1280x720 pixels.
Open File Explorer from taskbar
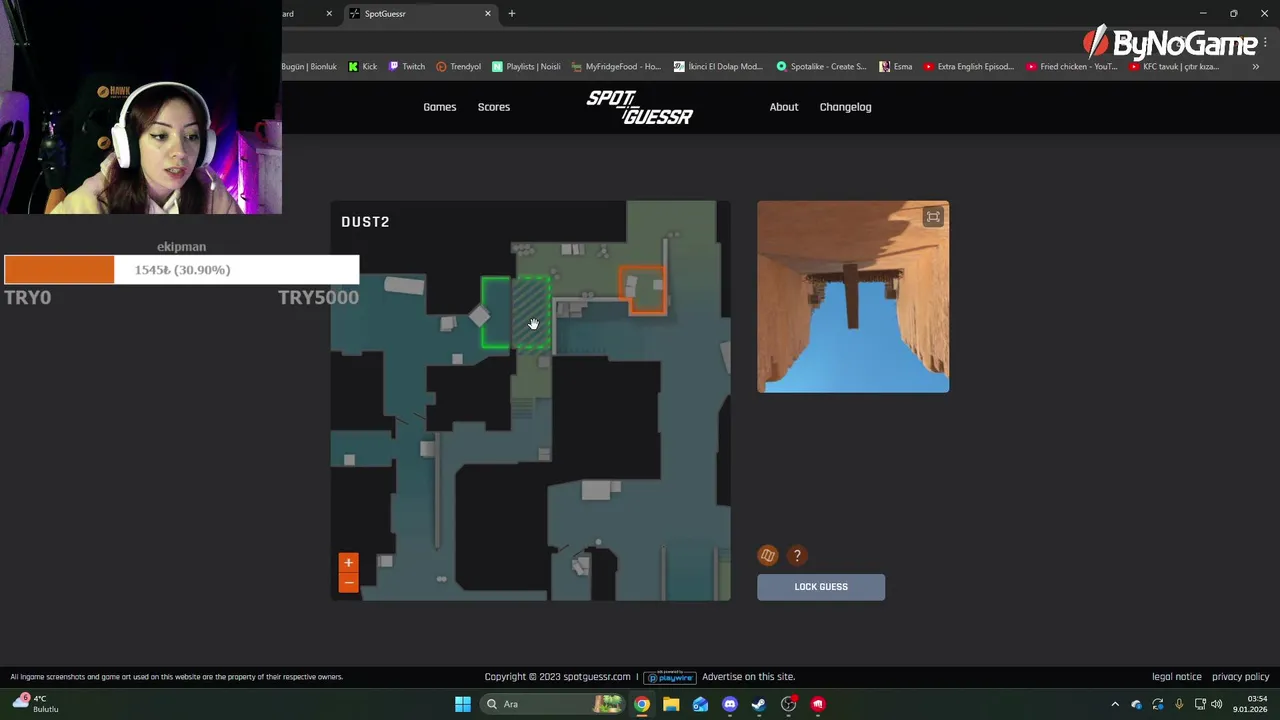(671, 704)
